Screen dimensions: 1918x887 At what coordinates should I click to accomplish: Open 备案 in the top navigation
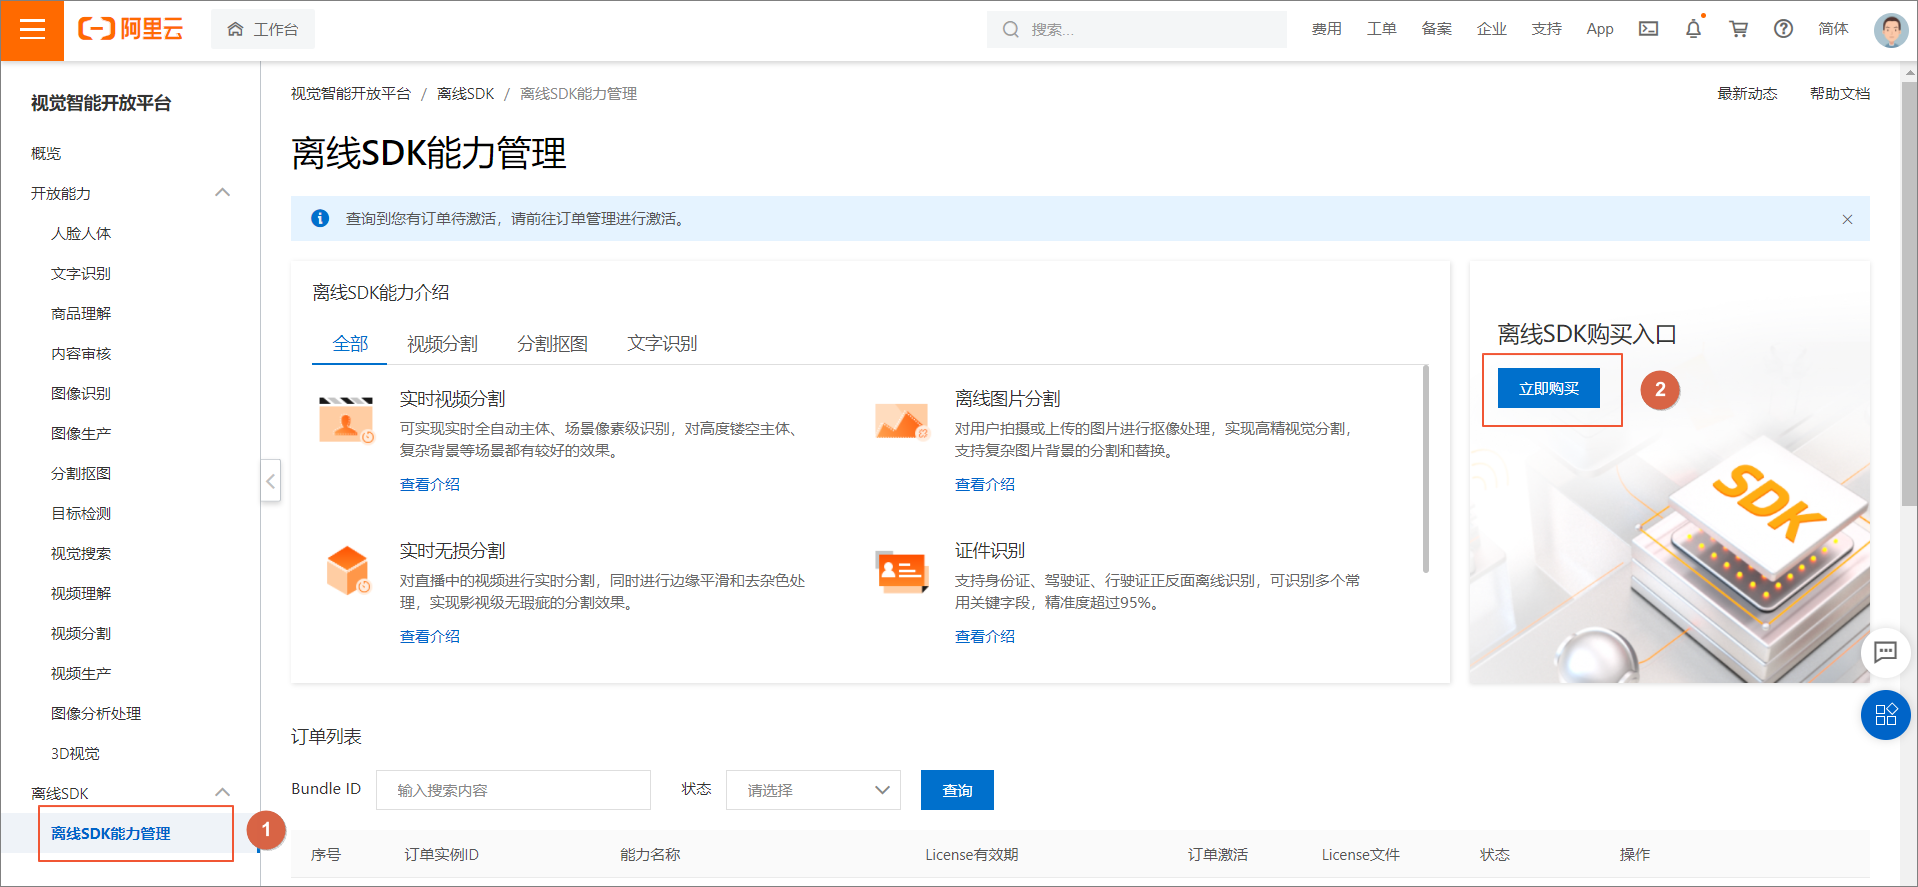click(x=1437, y=29)
